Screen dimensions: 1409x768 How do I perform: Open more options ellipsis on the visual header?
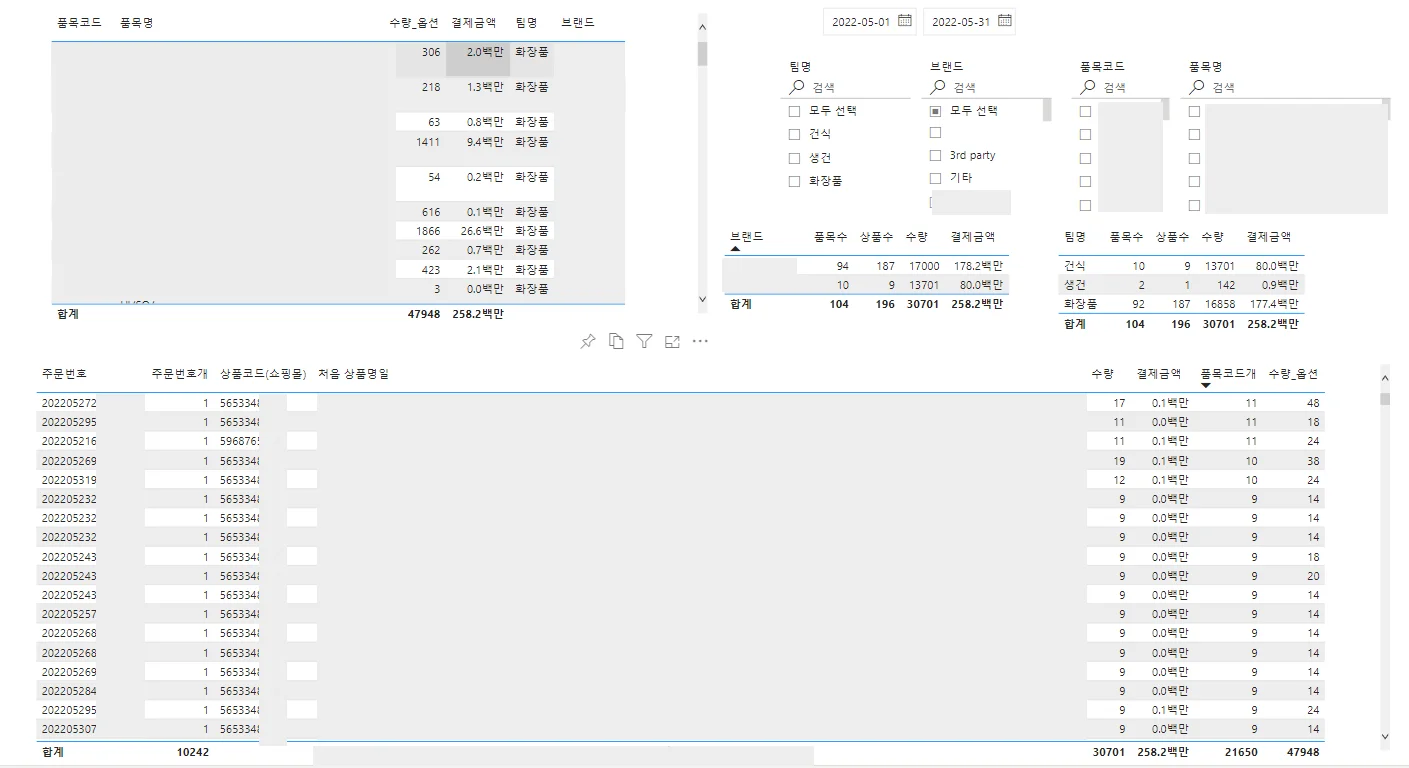(x=700, y=342)
